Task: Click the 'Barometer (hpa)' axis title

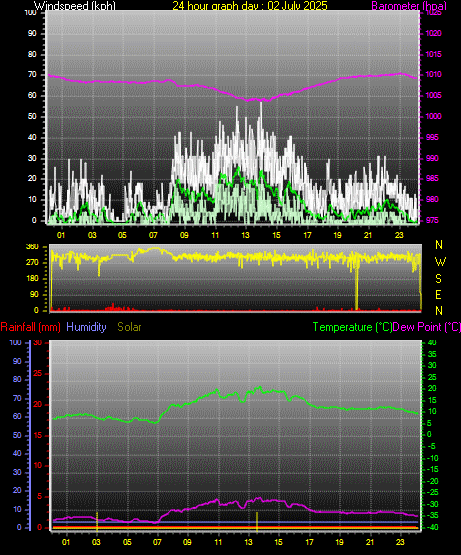Action: pyautogui.click(x=409, y=6)
